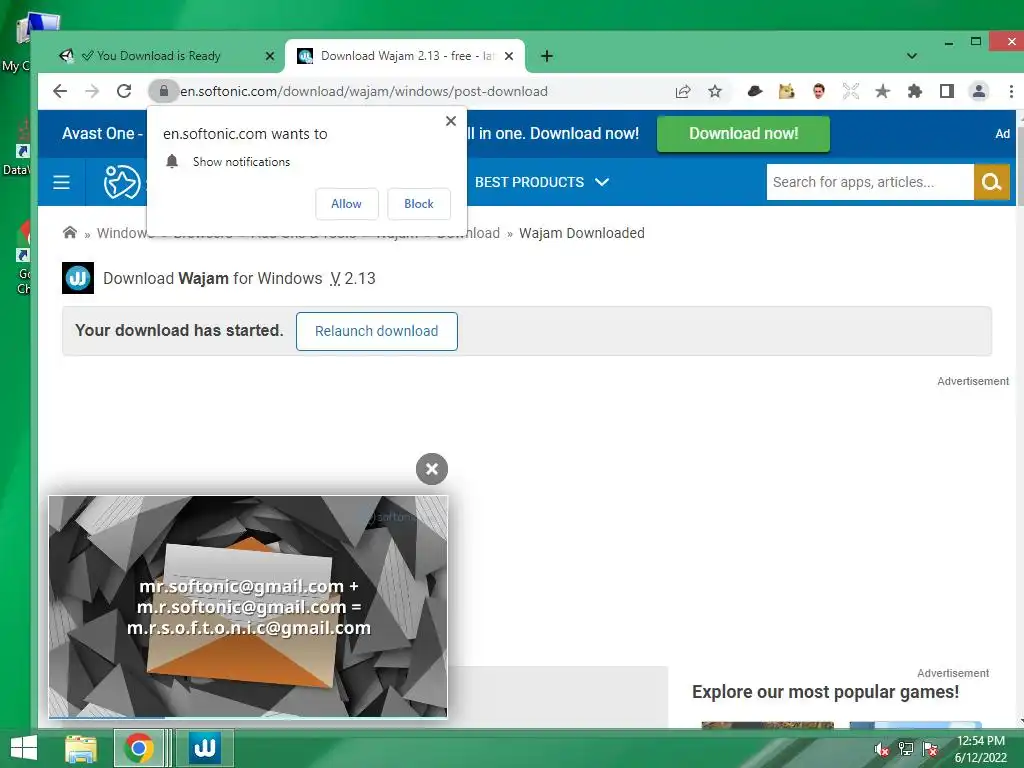Image resolution: width=1024 pixels, height=768 pixels.
Task: Expand the tab search chevron
Action: pyautogui.click(x=912, y=56)
